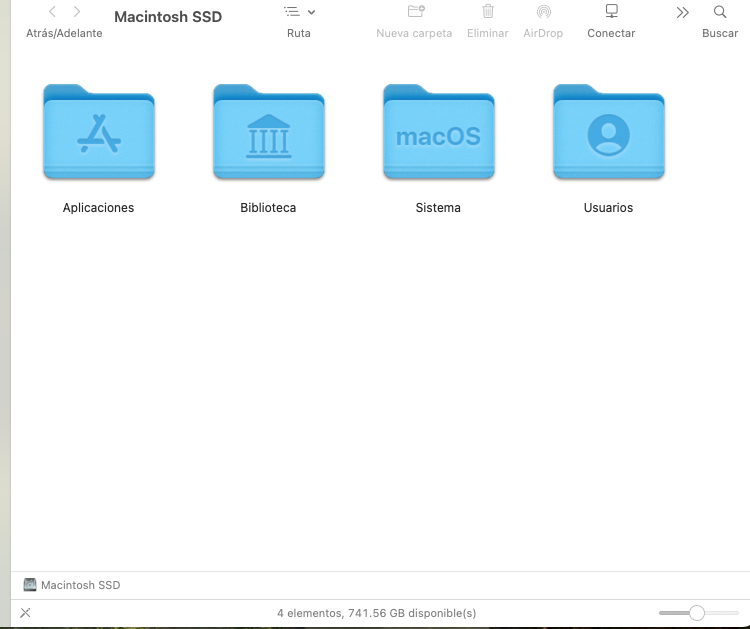
Task: Click the crossed tool icon in status bar
Action: 25,613
